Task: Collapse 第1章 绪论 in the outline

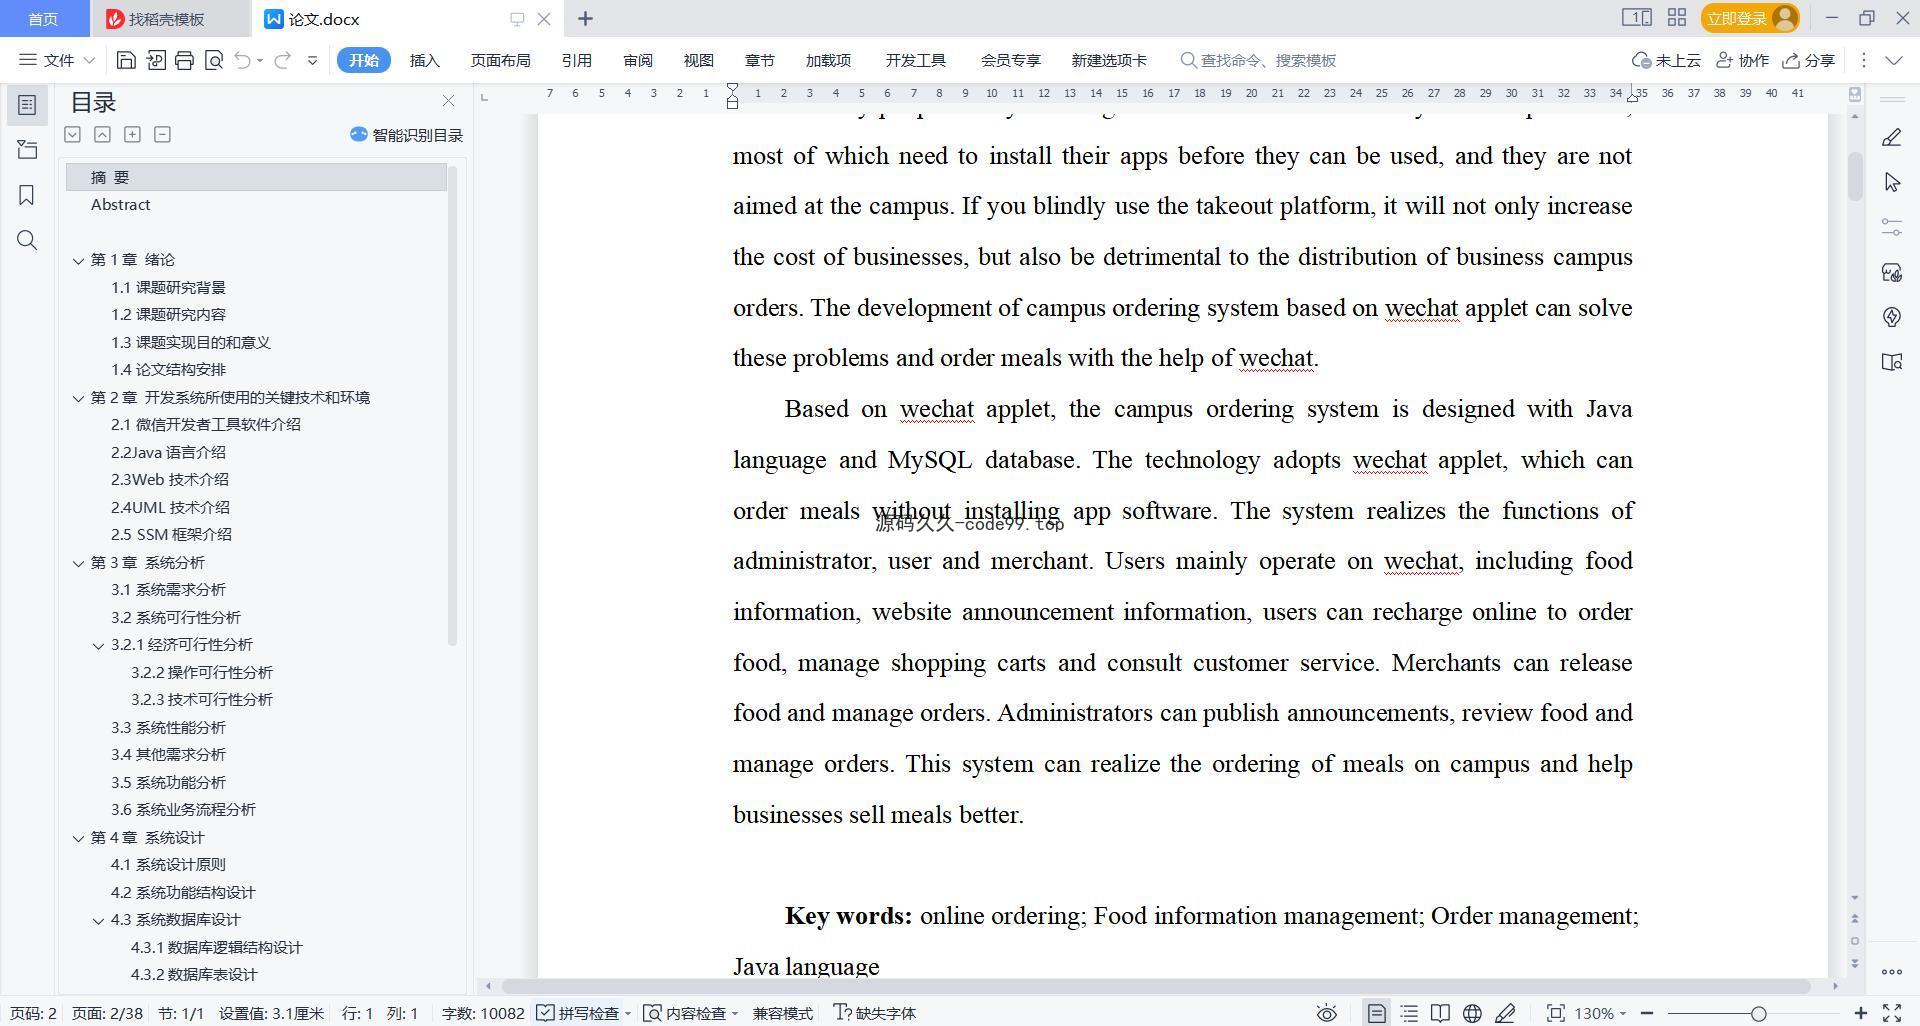Action: click(x=78, y=260)
